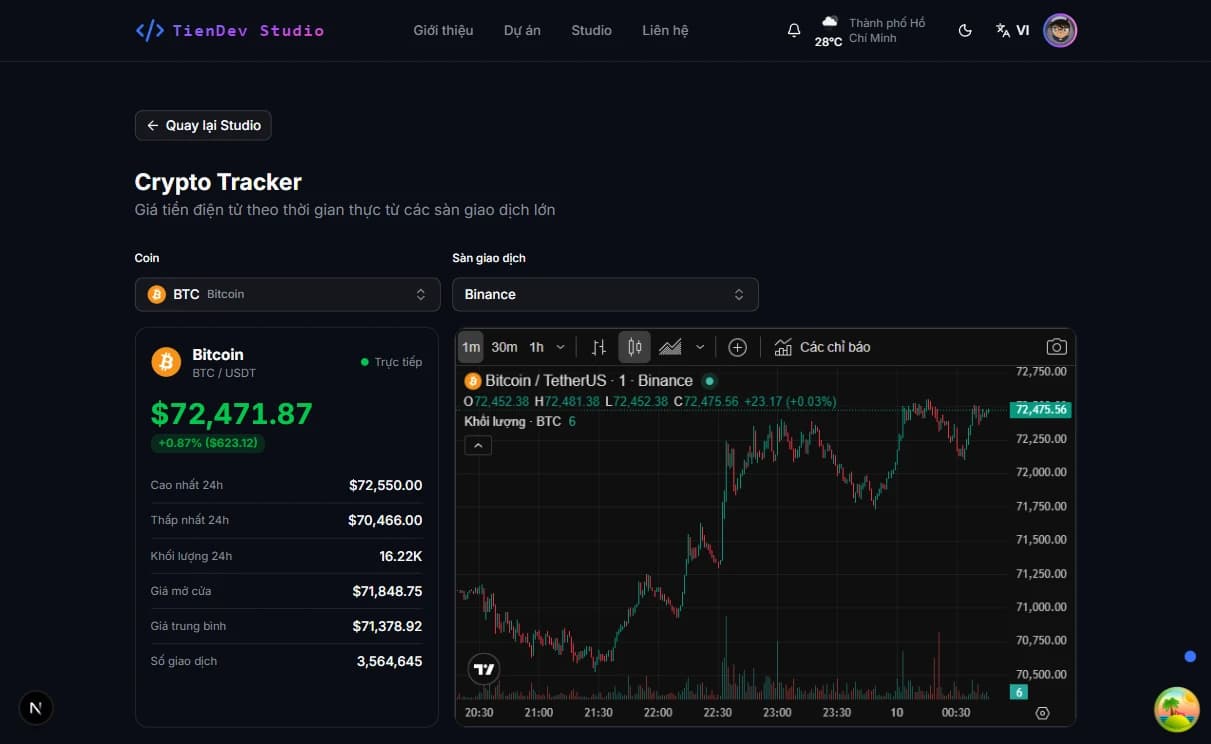Click the Crypto Tracker heading

click(218, 182)
